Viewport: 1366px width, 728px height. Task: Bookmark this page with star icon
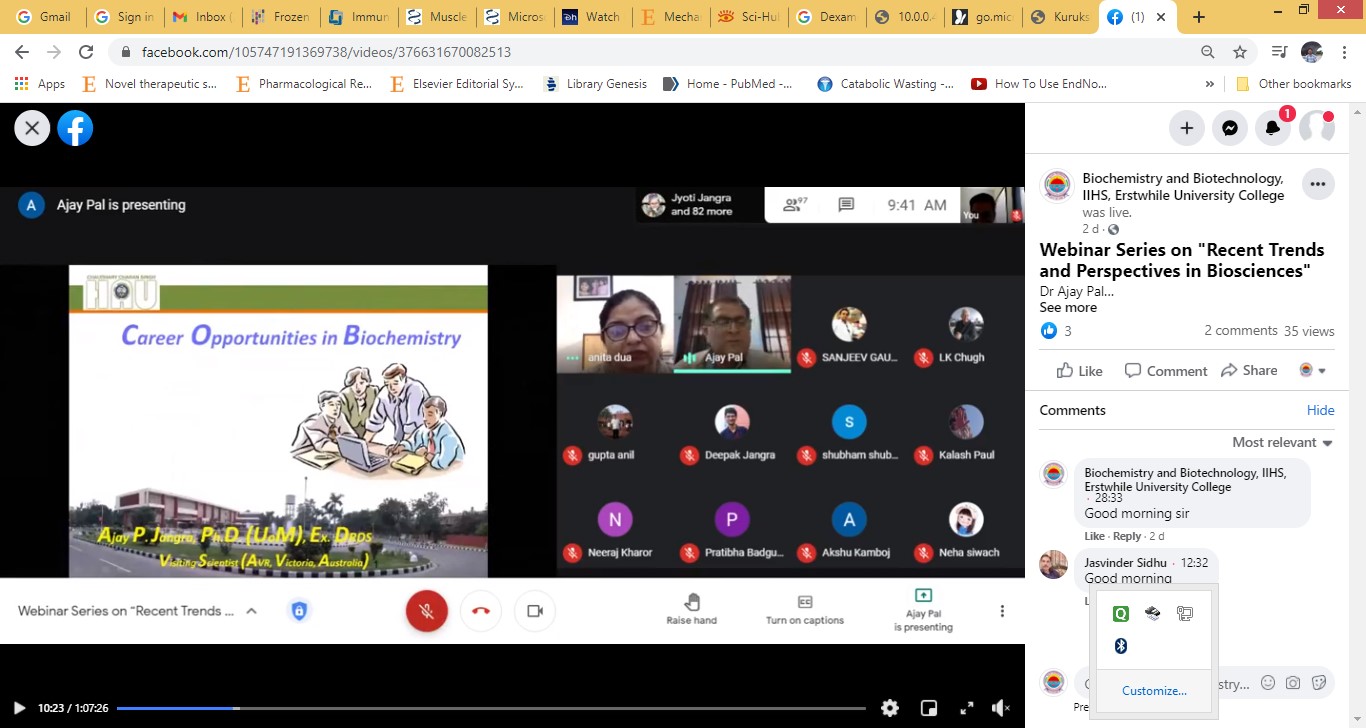tap(1240, 52)
